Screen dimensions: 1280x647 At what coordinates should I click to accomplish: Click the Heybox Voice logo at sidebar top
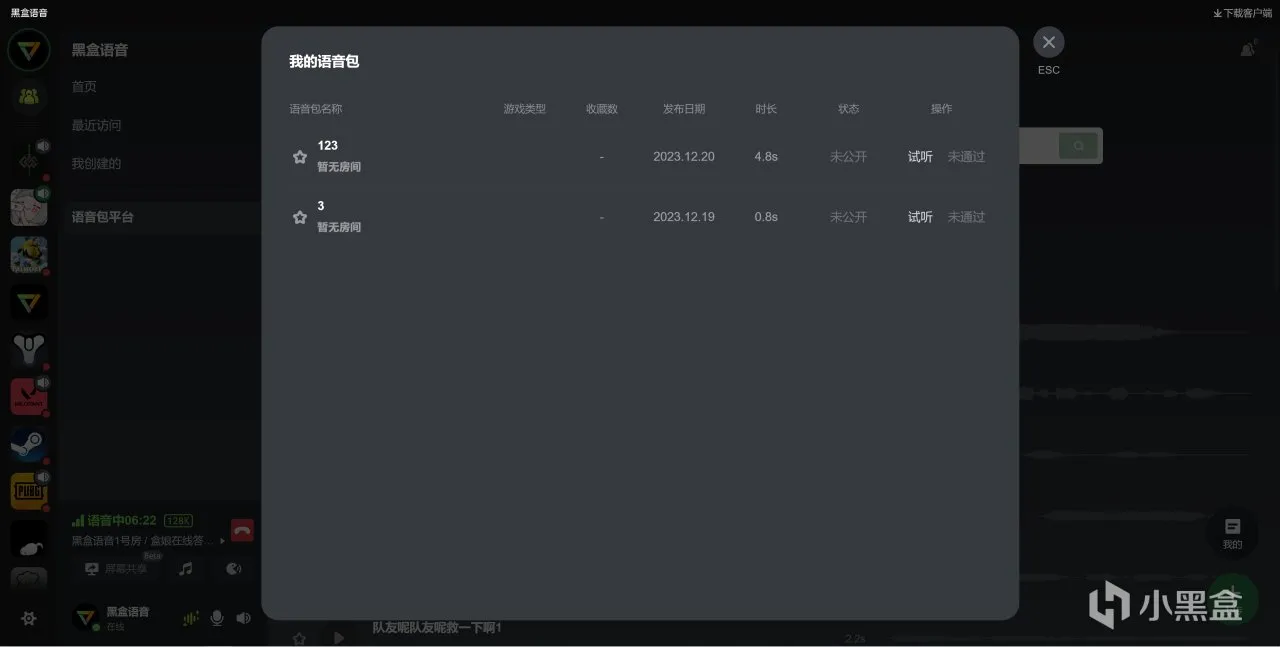point(29,49)
